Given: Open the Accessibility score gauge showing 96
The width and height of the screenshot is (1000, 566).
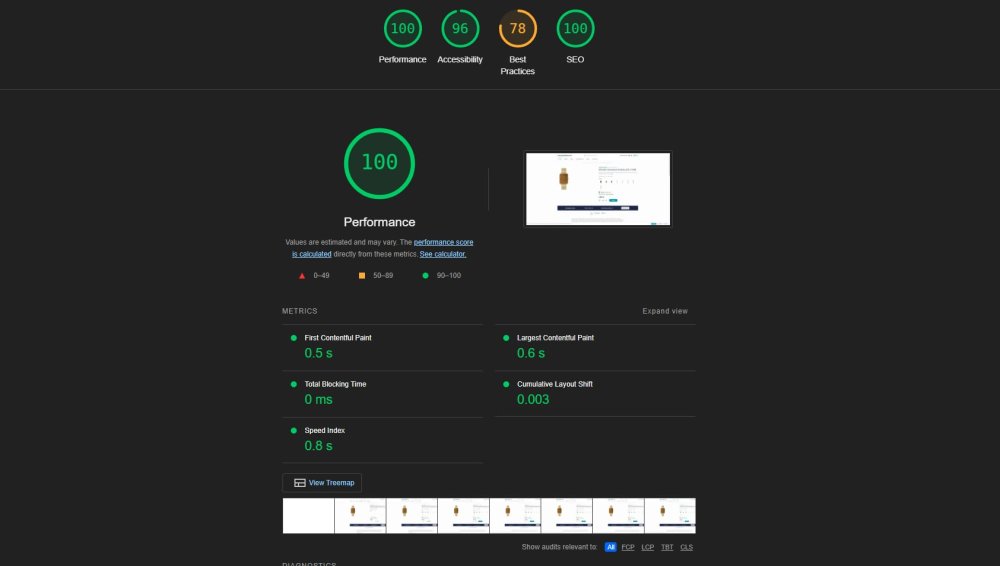Looking at the screenshot, I should pos(460,29).
